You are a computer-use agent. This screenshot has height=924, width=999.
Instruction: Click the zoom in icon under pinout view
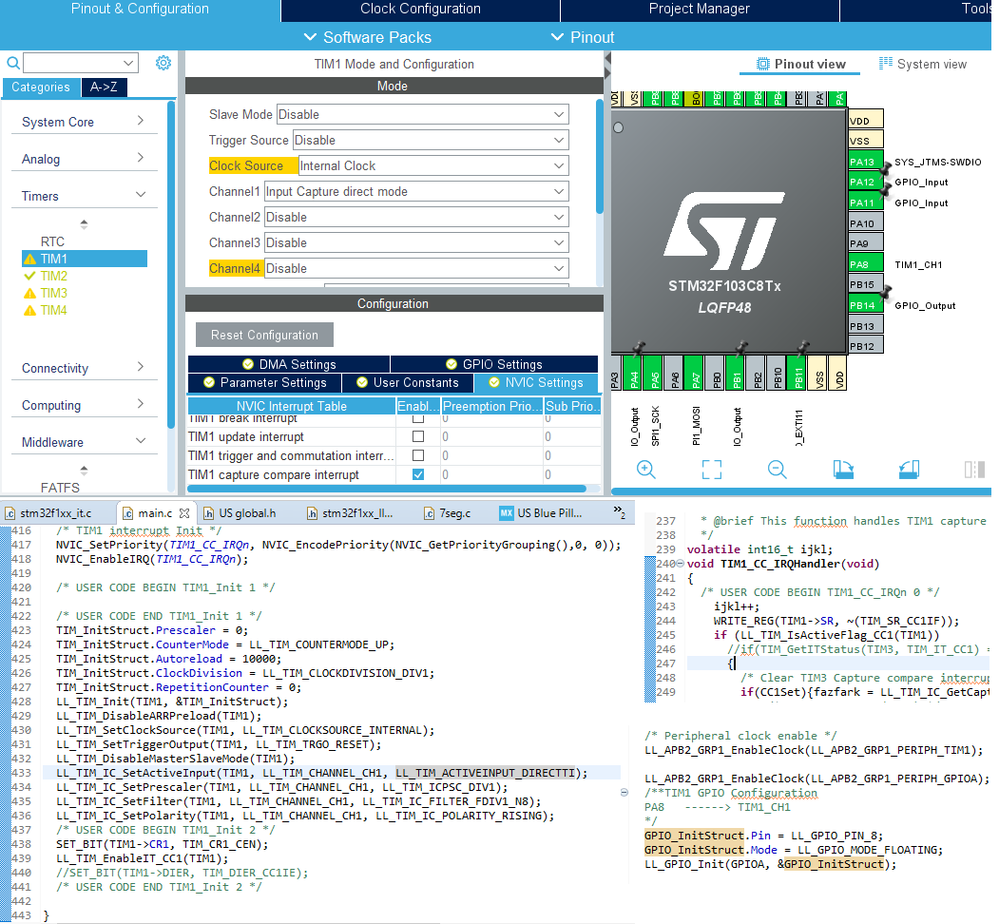(x=646, y=470)
